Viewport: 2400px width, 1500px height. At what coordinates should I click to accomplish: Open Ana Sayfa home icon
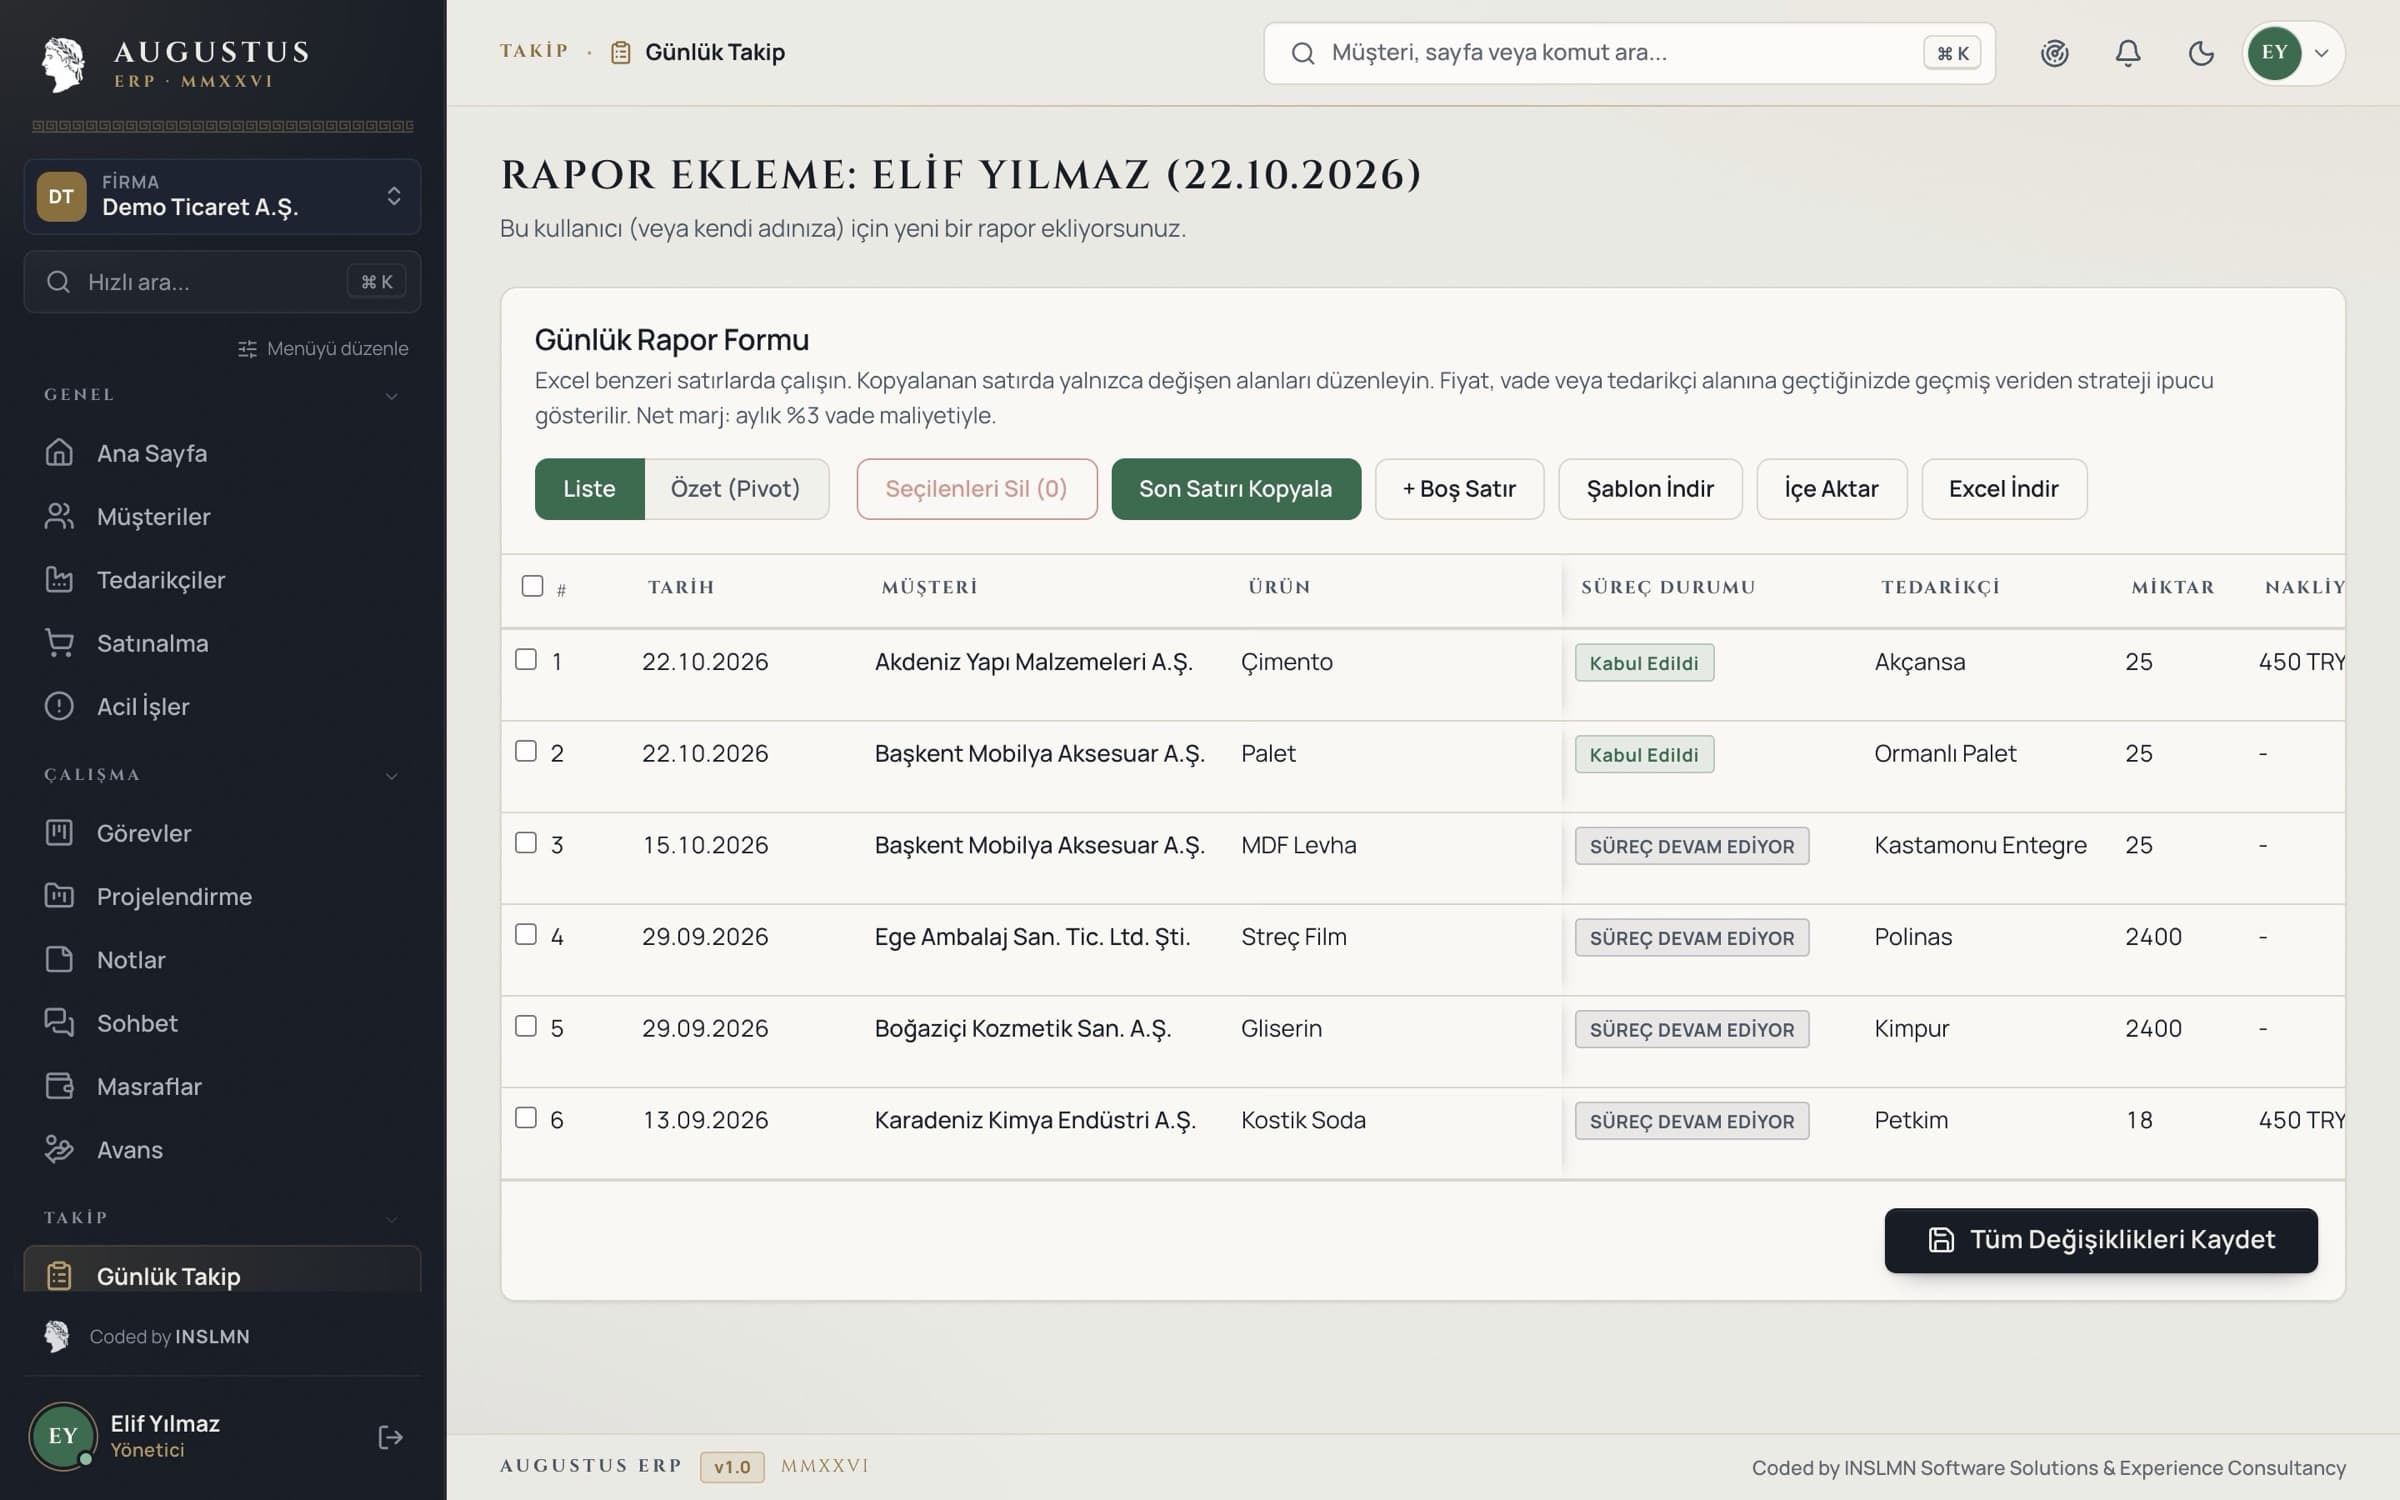point(59,453)
